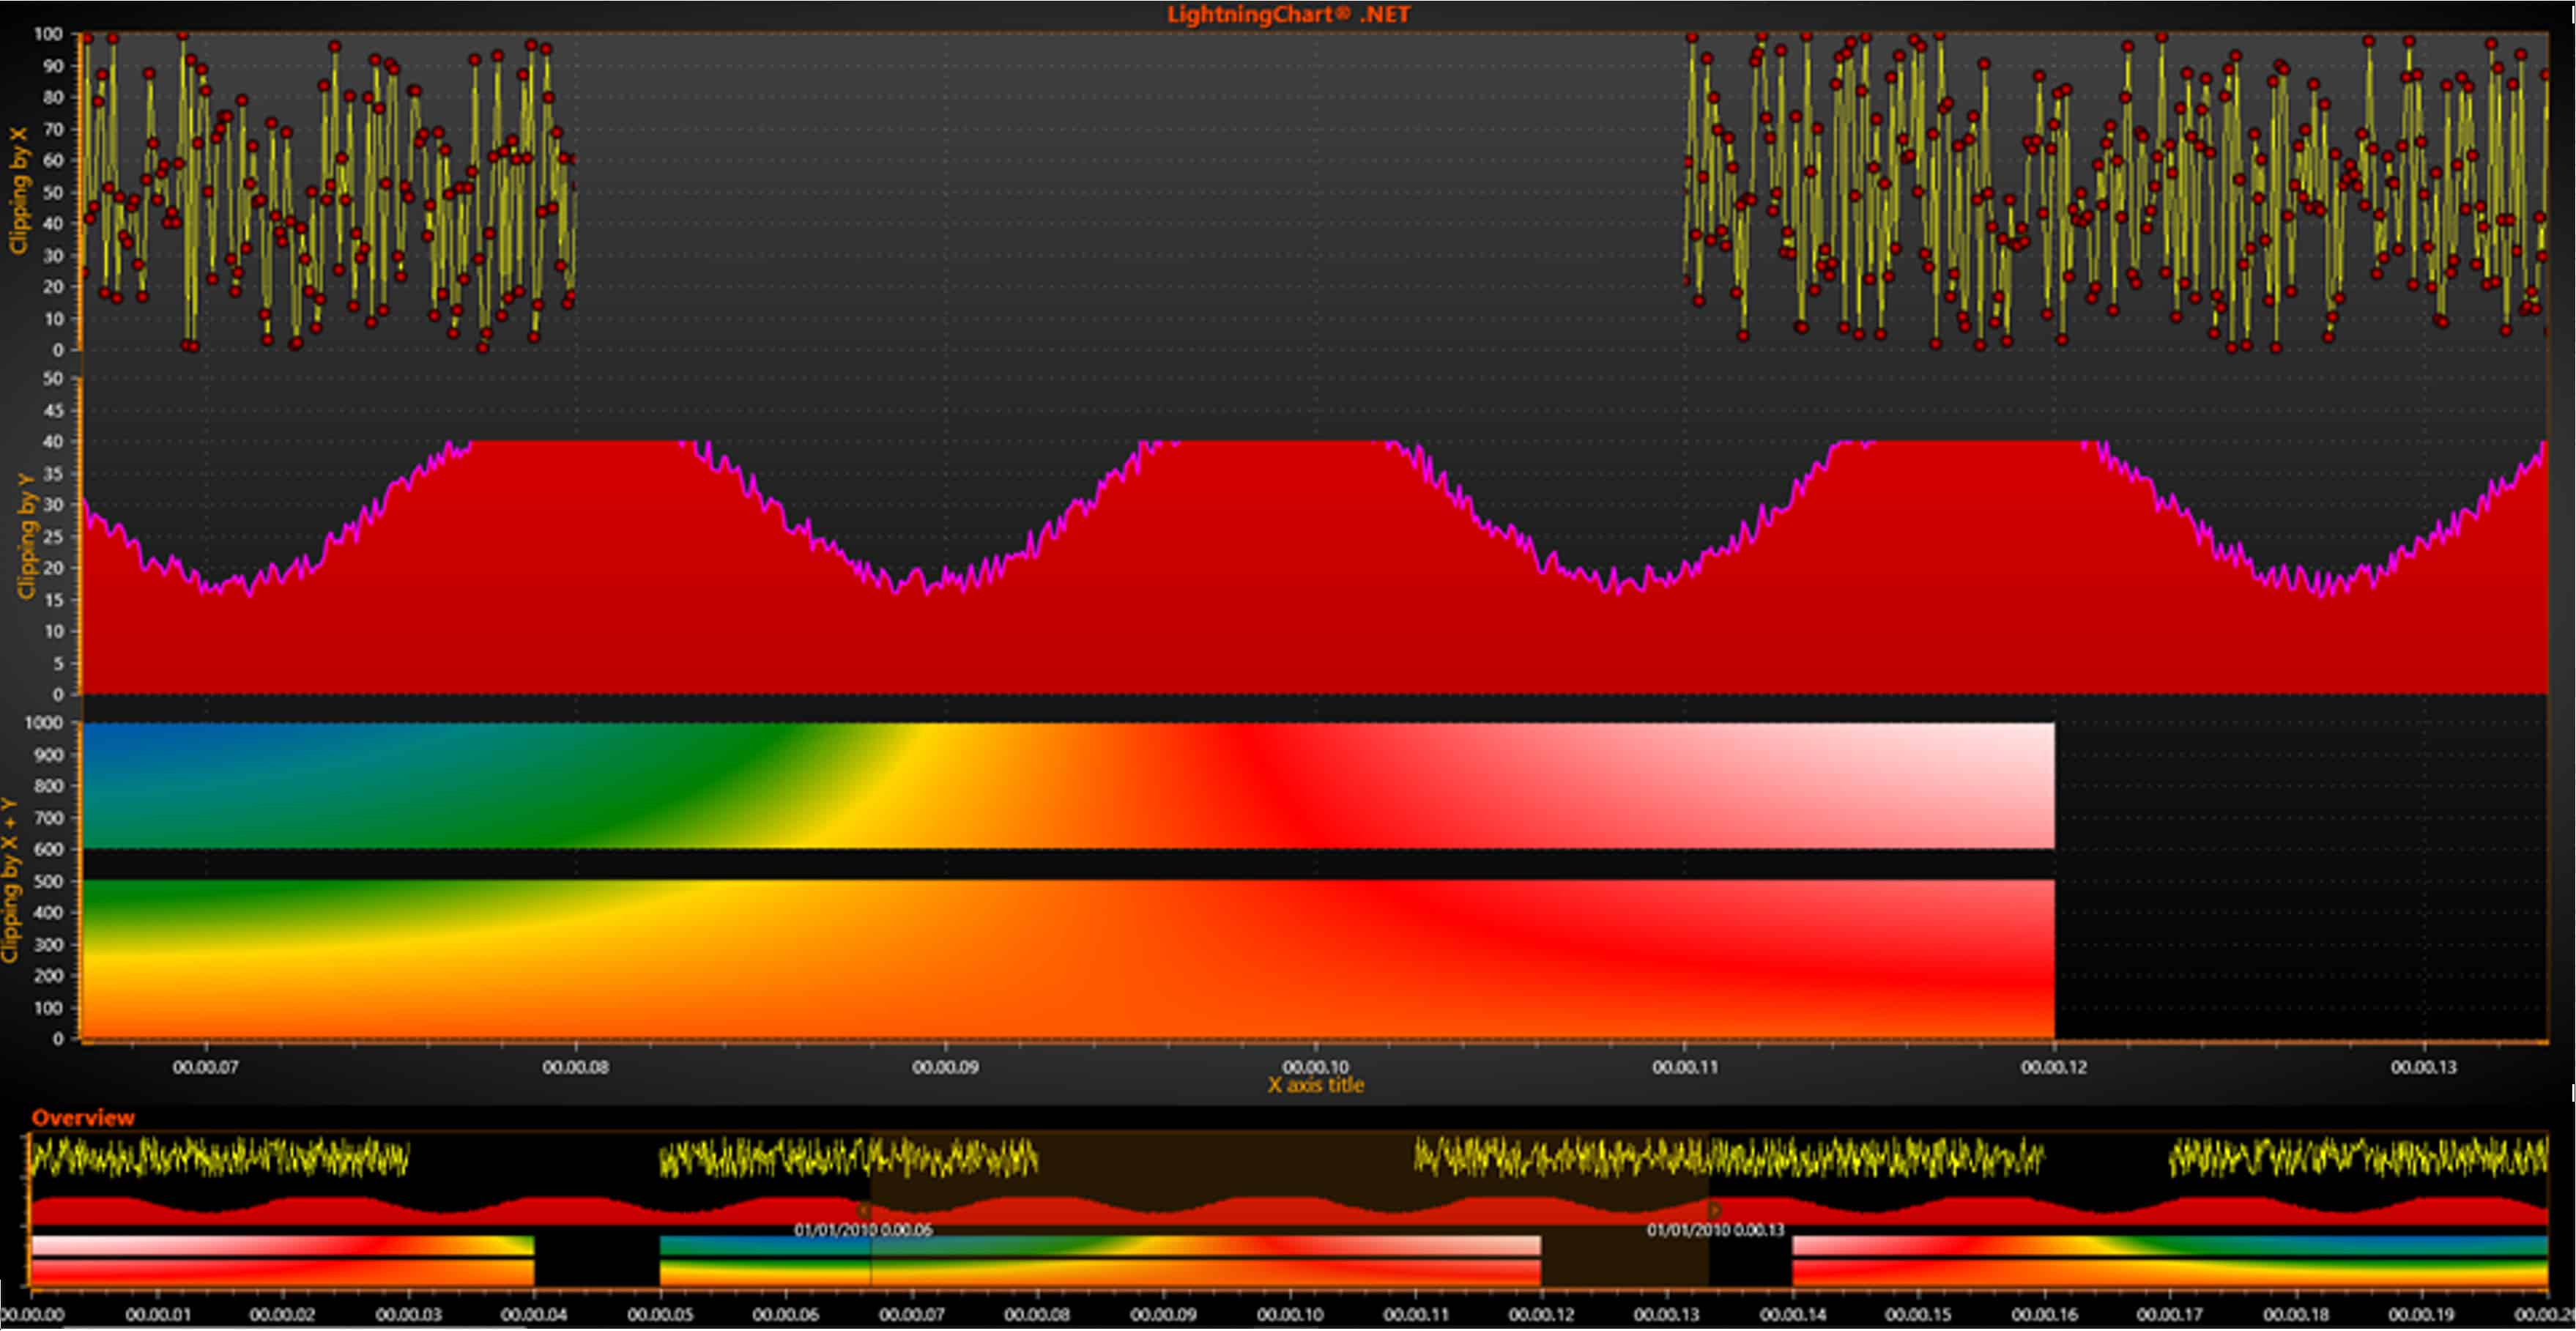Click the overview band label '01/01/2010 0.00.13'
The width and height of the screenshot is (2576, 1331).
pos(1716,1230)
